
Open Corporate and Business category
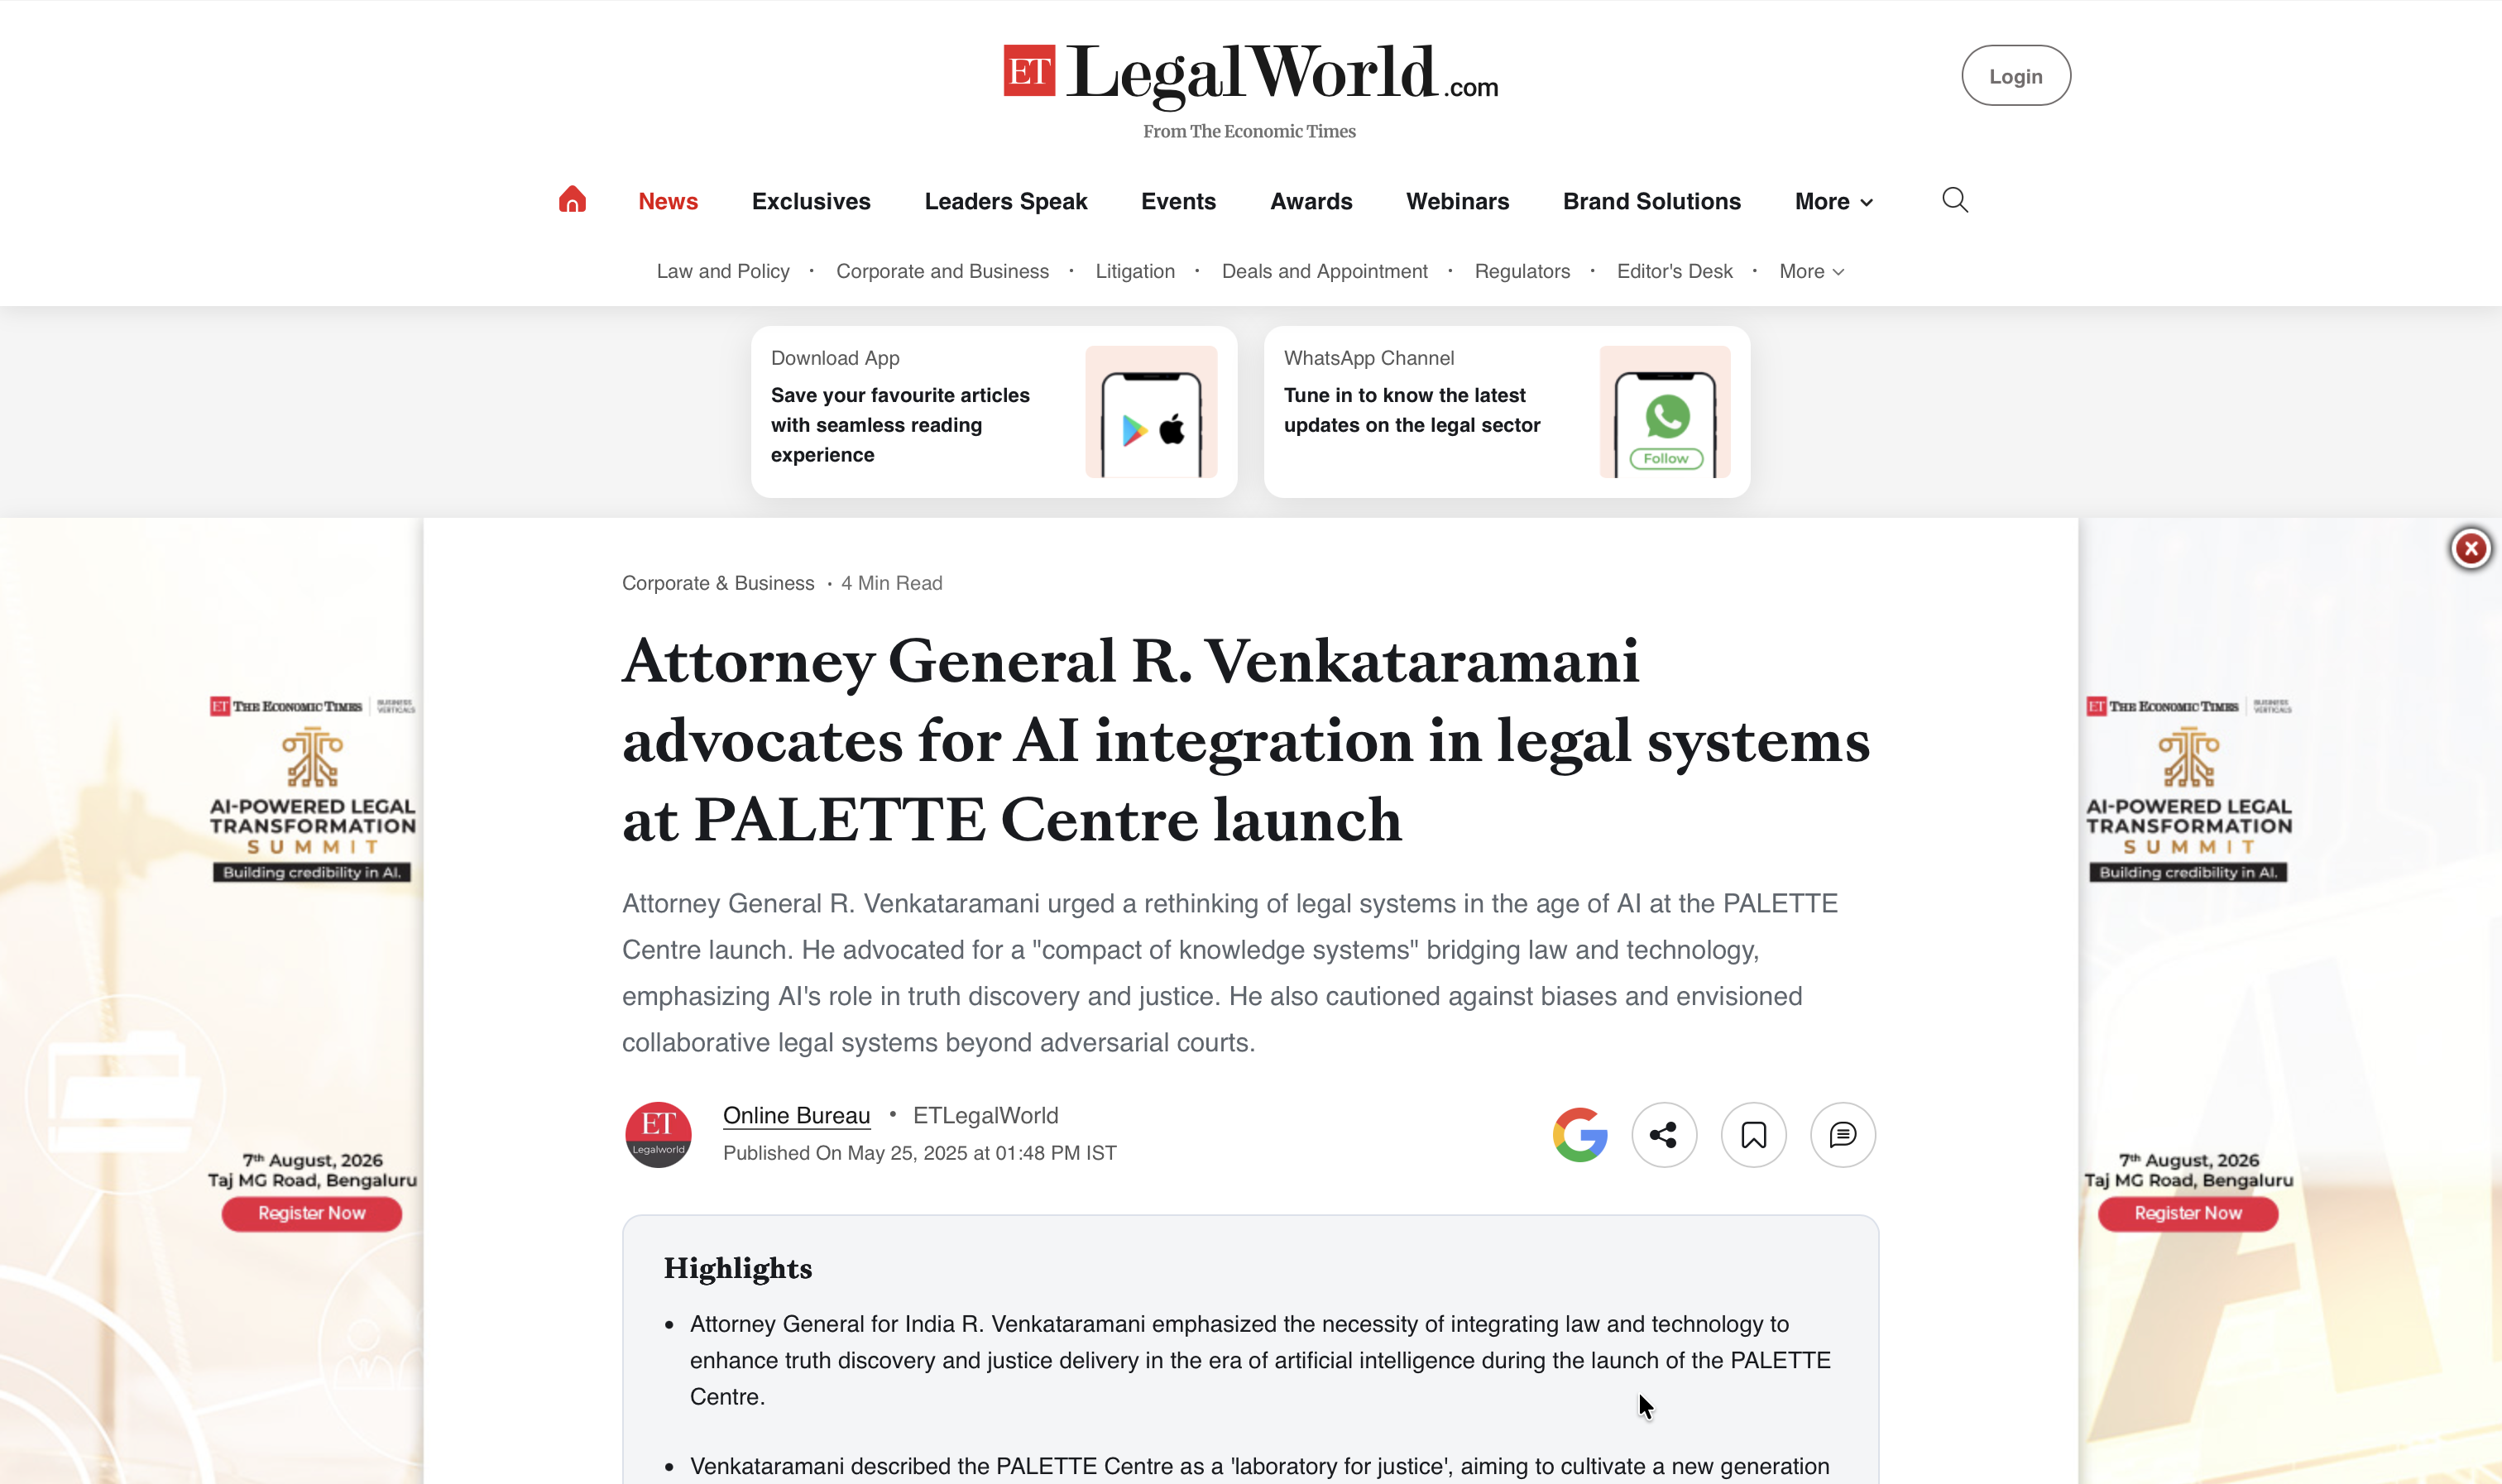coord(942,271)
